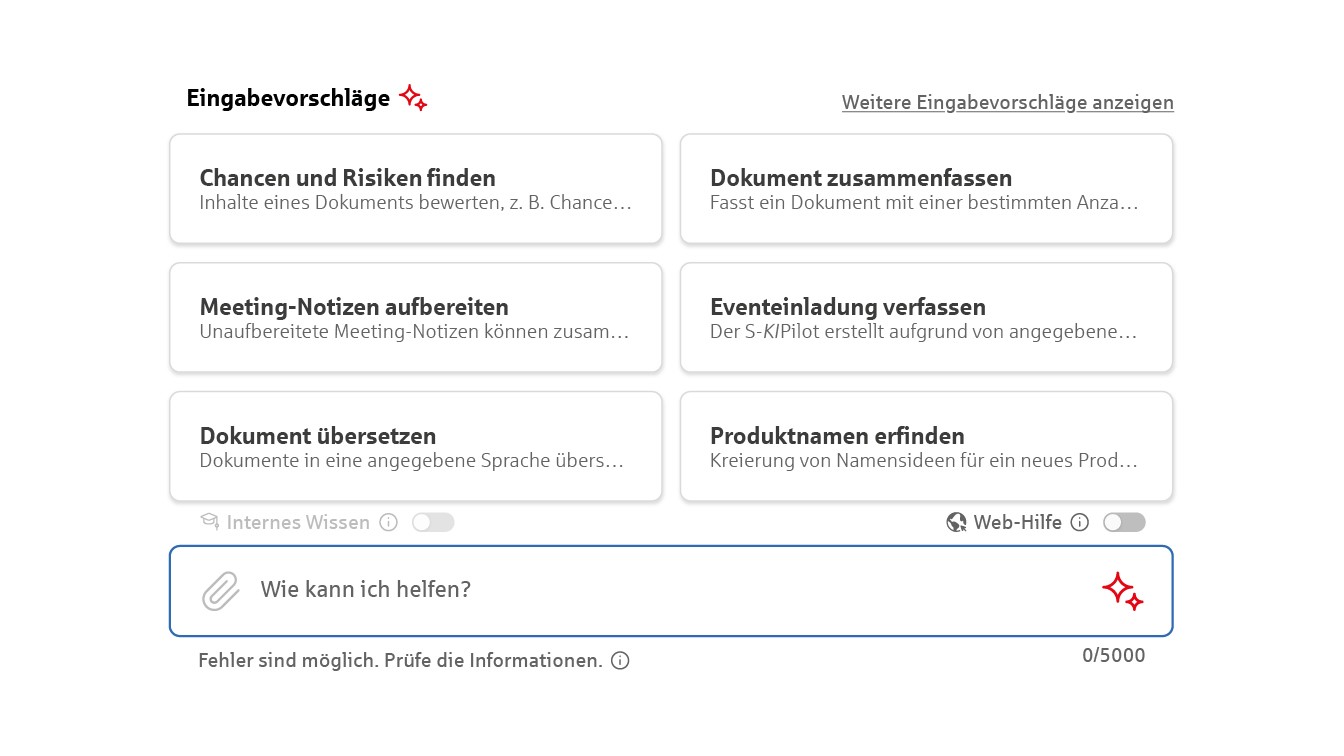
Task: Turn on the Web-Hilfe switch
Action: (x=1124, y=522)
